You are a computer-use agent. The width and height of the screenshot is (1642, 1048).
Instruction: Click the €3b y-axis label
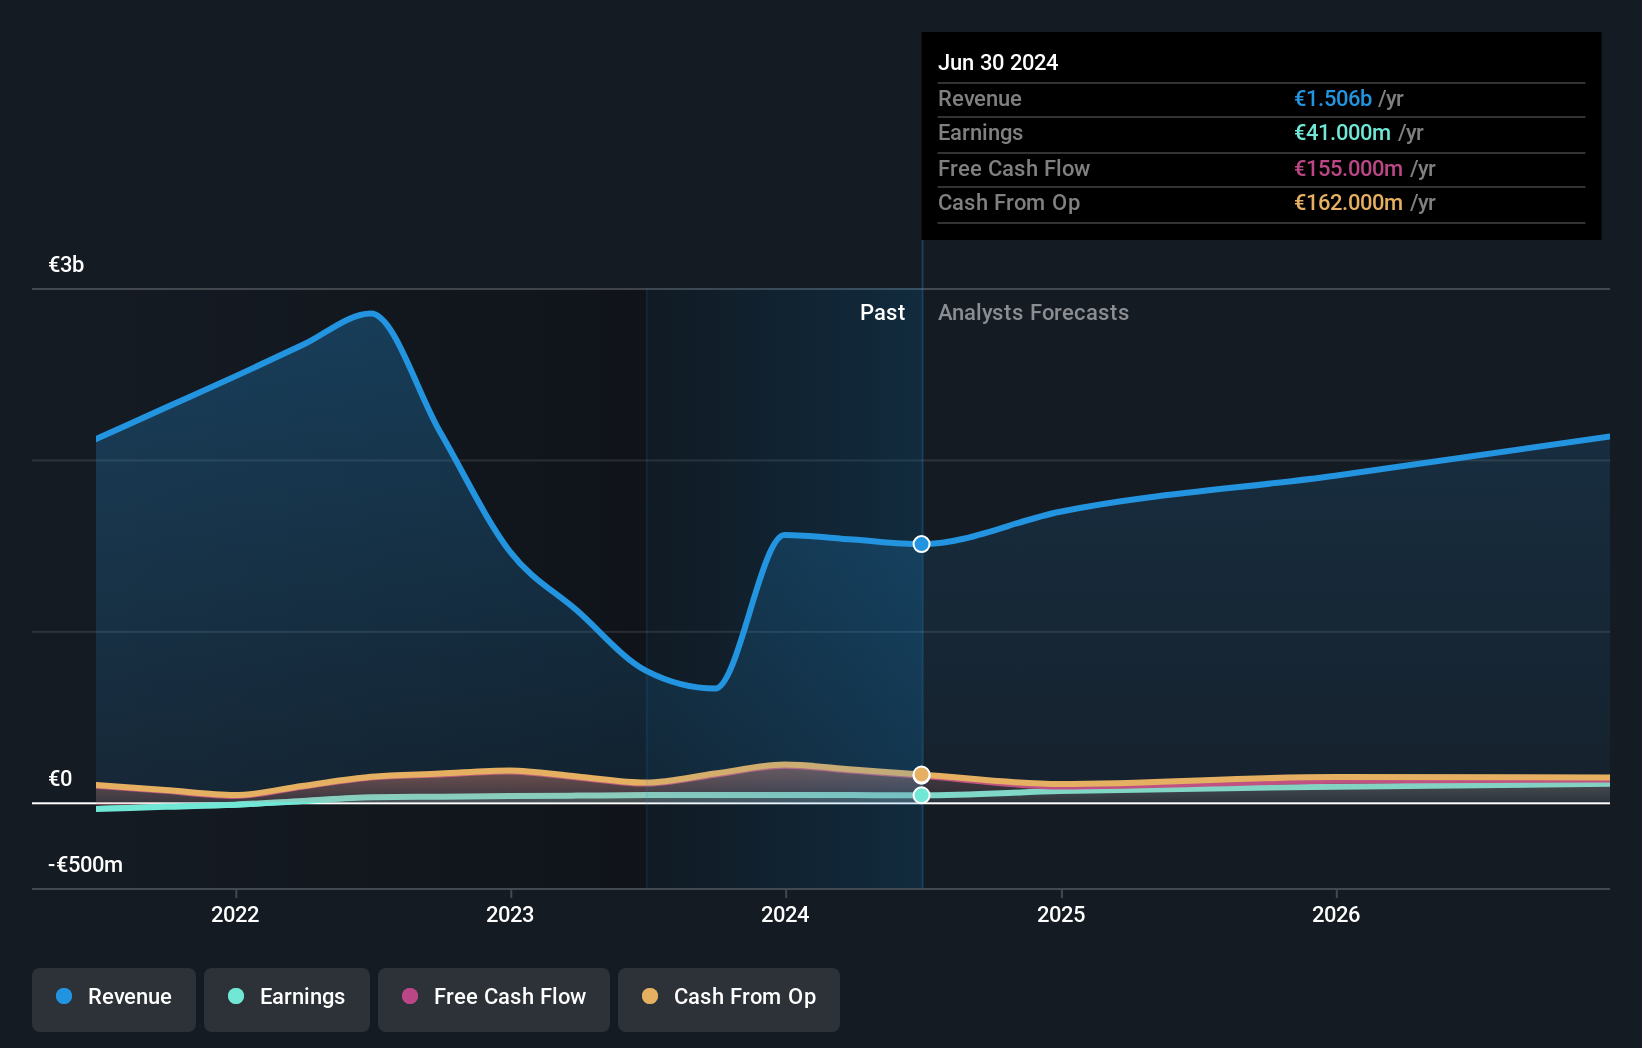(66, 264)
